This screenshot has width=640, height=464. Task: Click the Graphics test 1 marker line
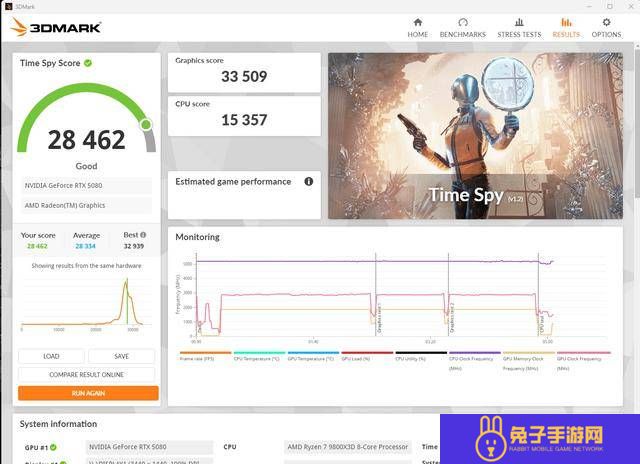[376, 294]
